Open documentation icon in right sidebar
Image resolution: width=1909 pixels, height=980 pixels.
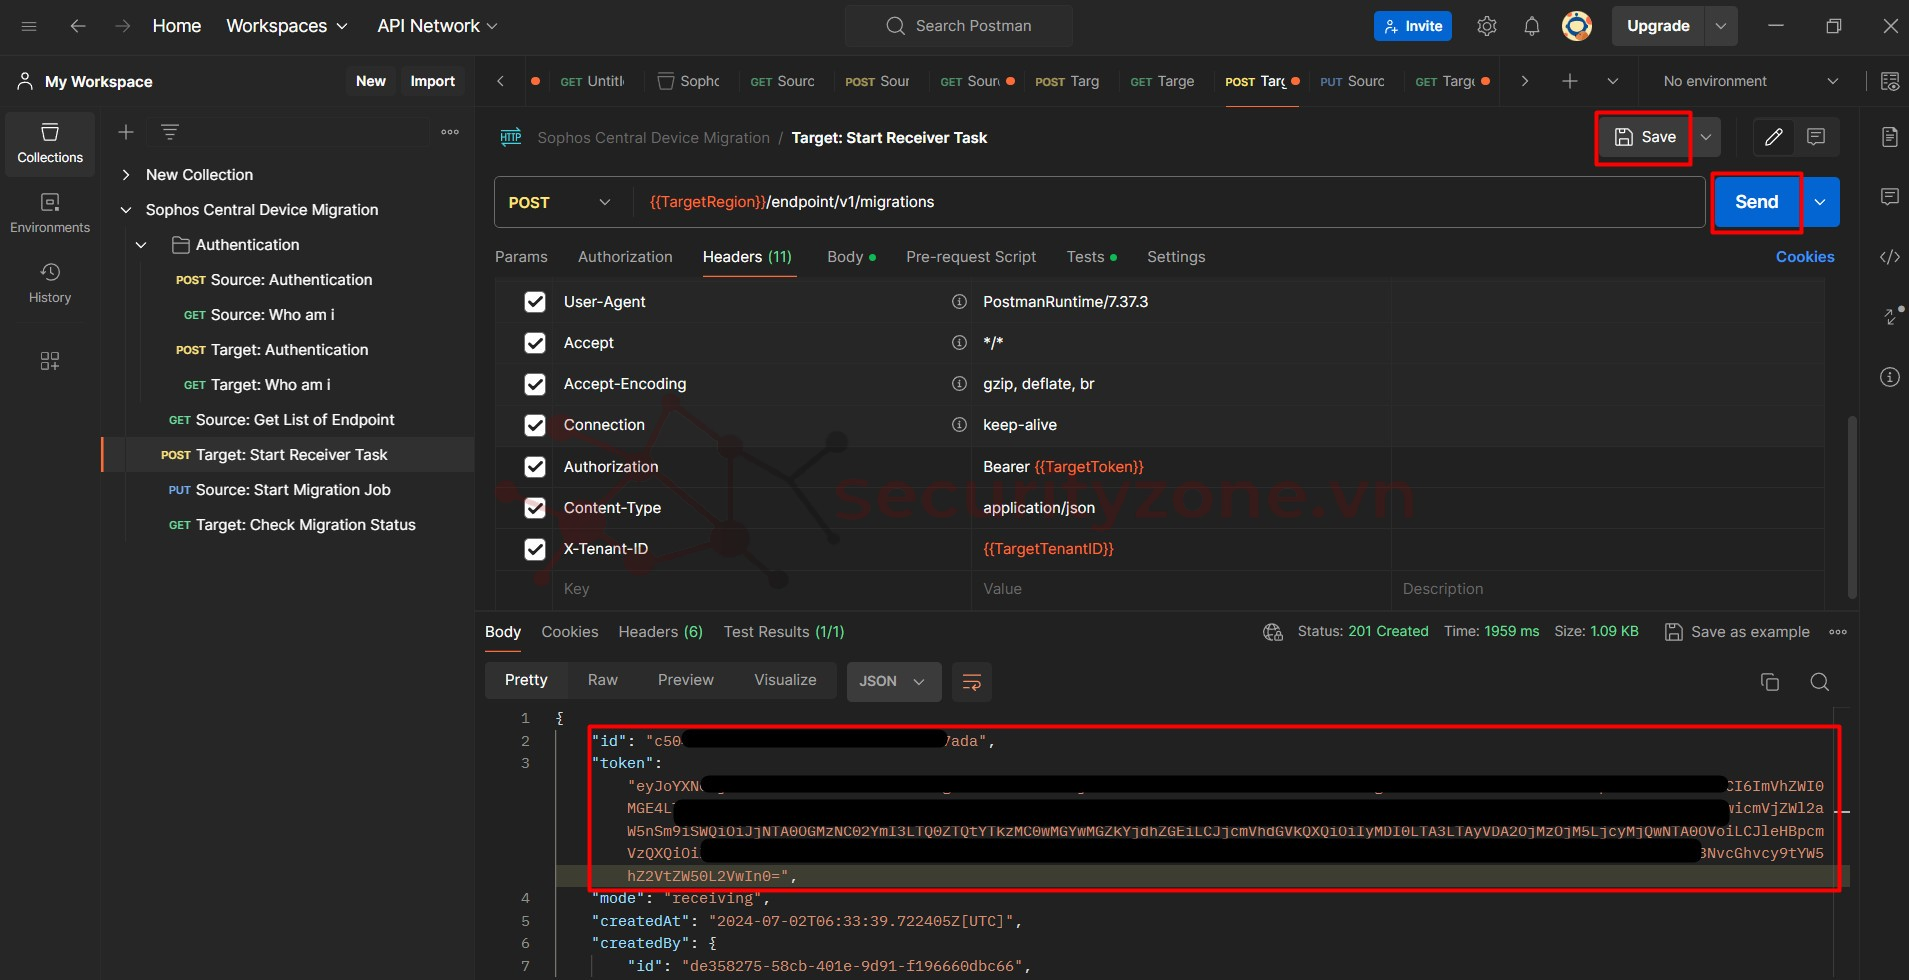tap(1890, 137)
